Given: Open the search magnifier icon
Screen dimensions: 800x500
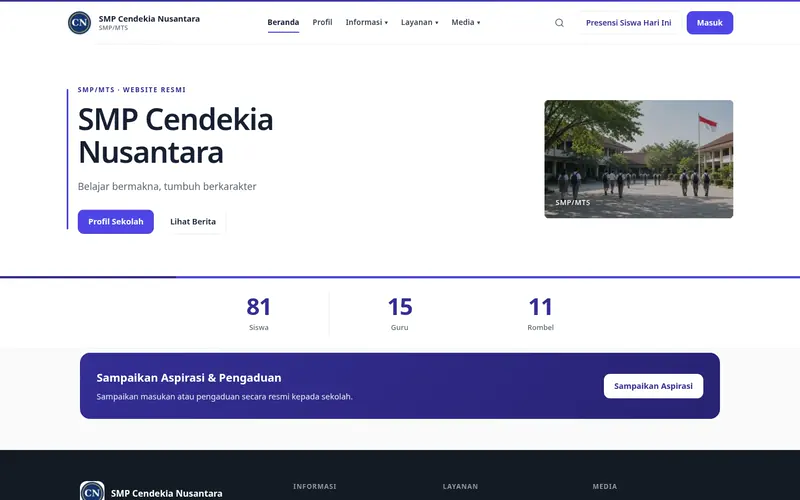Looking at the screenshot, I should [x=559, y=22].
